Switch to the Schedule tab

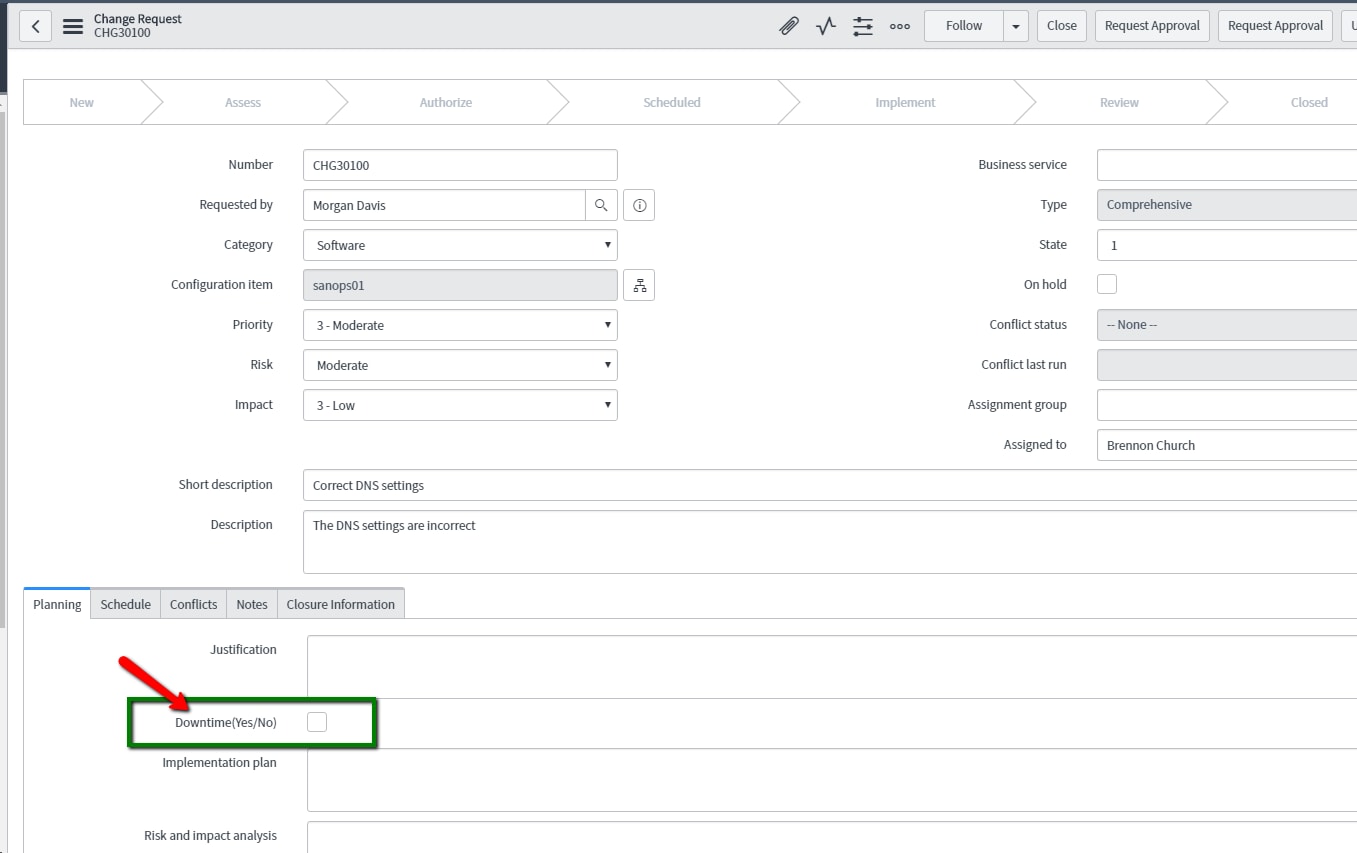pos(126,604)
